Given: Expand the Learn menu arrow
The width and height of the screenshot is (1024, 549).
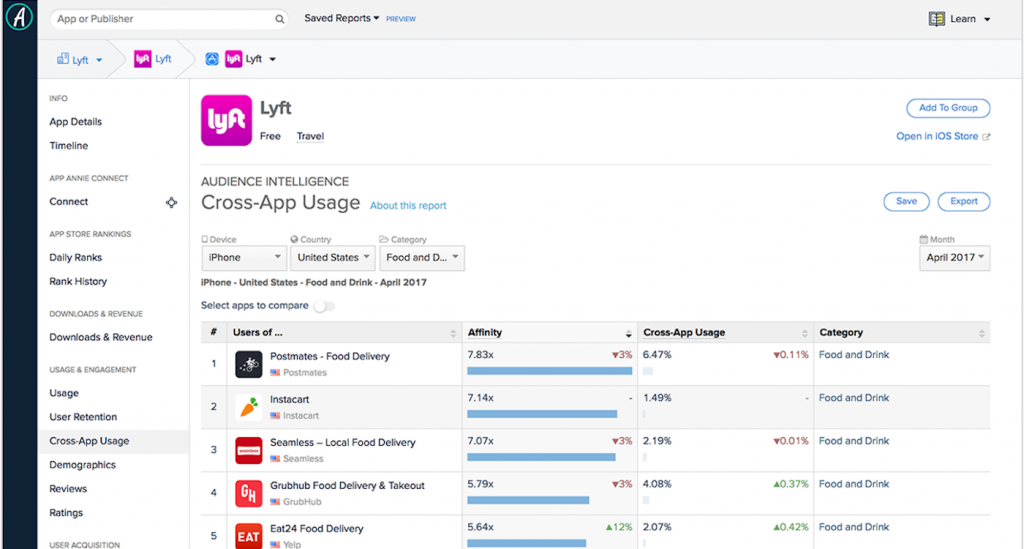Looking at the screenshot, I should pyautogui.click(x=987, y=20).
